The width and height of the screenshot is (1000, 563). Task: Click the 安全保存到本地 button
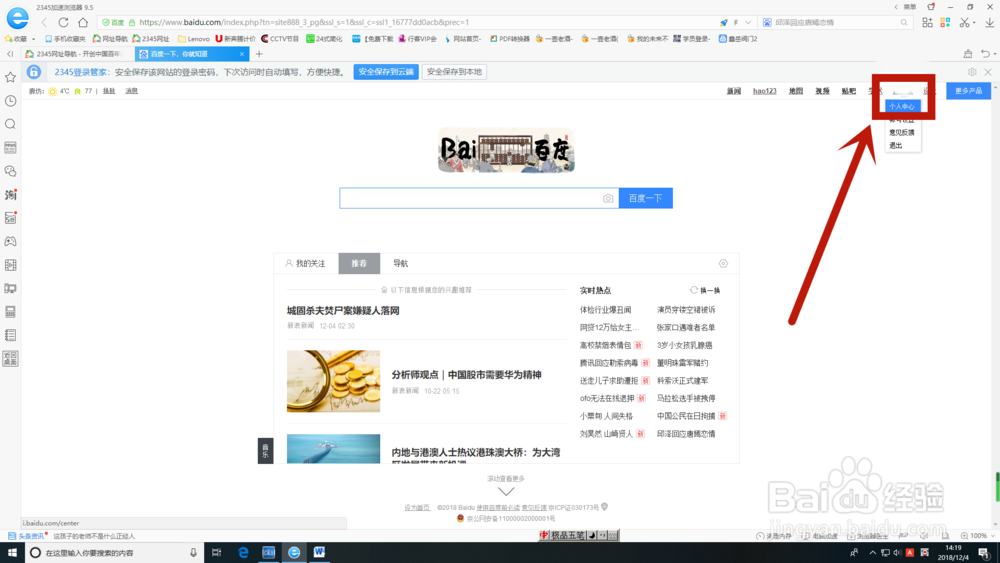coord(454,72)
